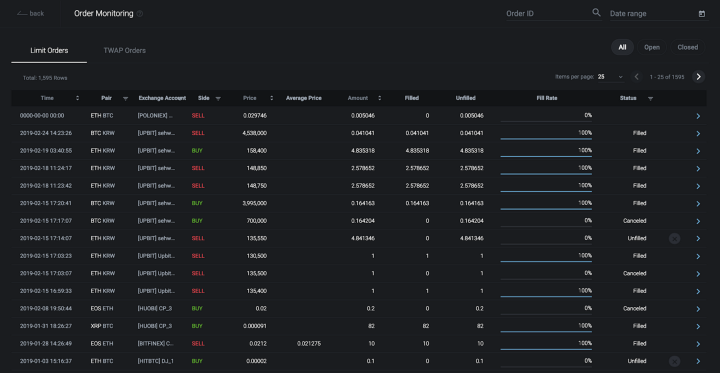Sort by the Amount column
Screen dimensions: 720x373
[379, 98]
